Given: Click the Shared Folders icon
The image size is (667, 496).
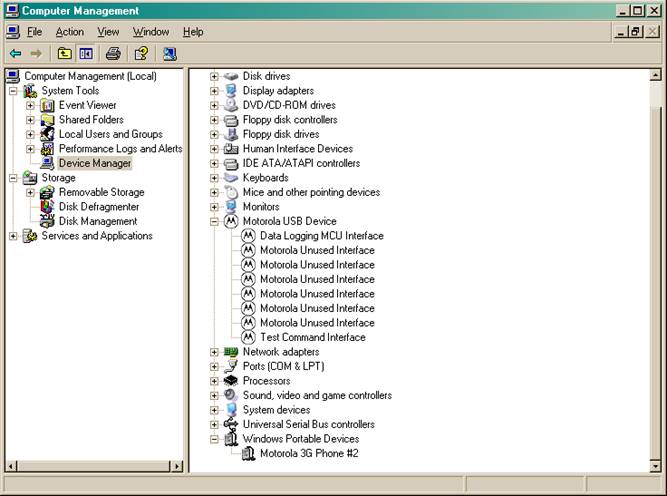Looking at the screenshot, I should pos(47,120).
